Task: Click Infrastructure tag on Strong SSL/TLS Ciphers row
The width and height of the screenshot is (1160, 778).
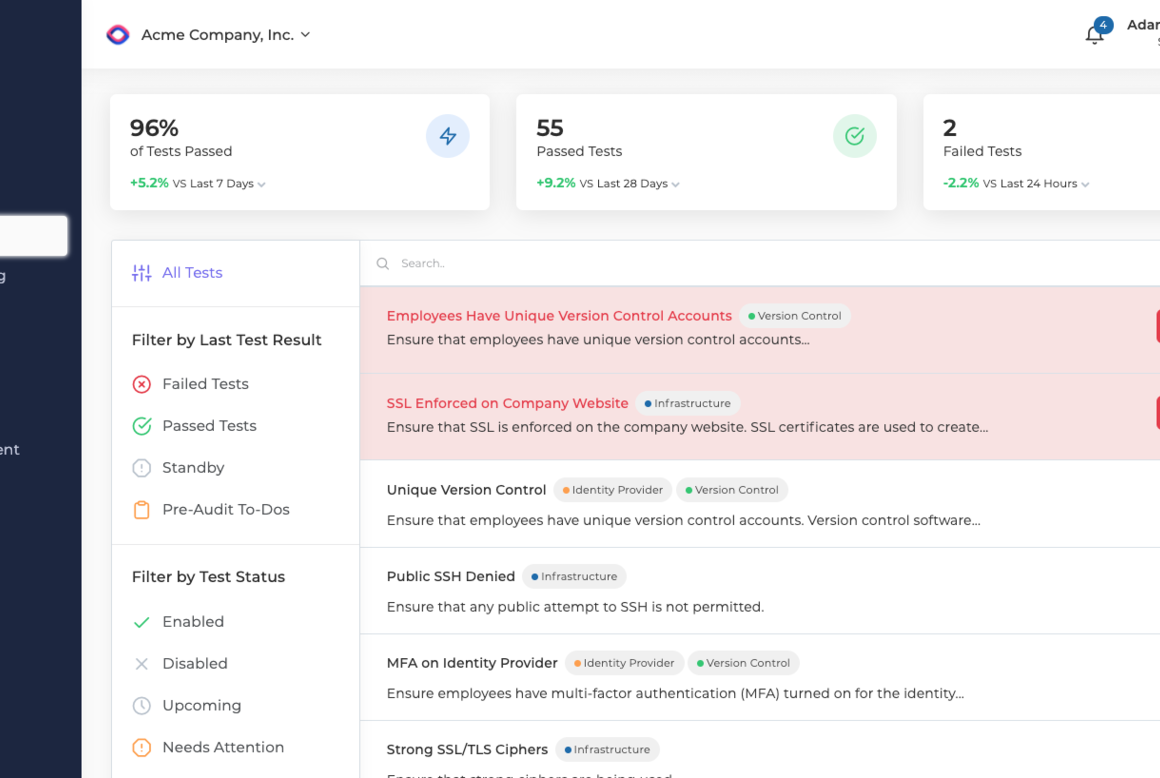Action: point(607,749)
